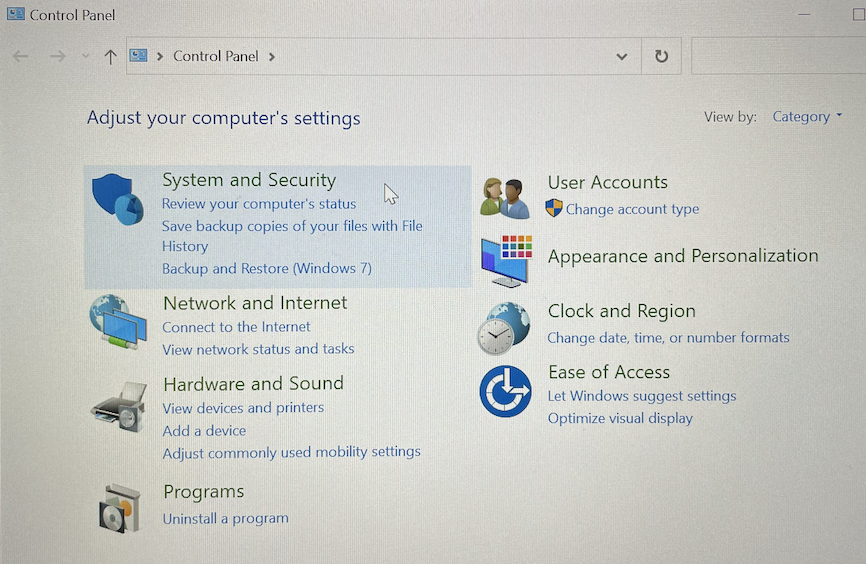The height and width of the screenshot is (564, 866).
Task: Click Adjust commonly used mobility settings
Action: point(292,452)
